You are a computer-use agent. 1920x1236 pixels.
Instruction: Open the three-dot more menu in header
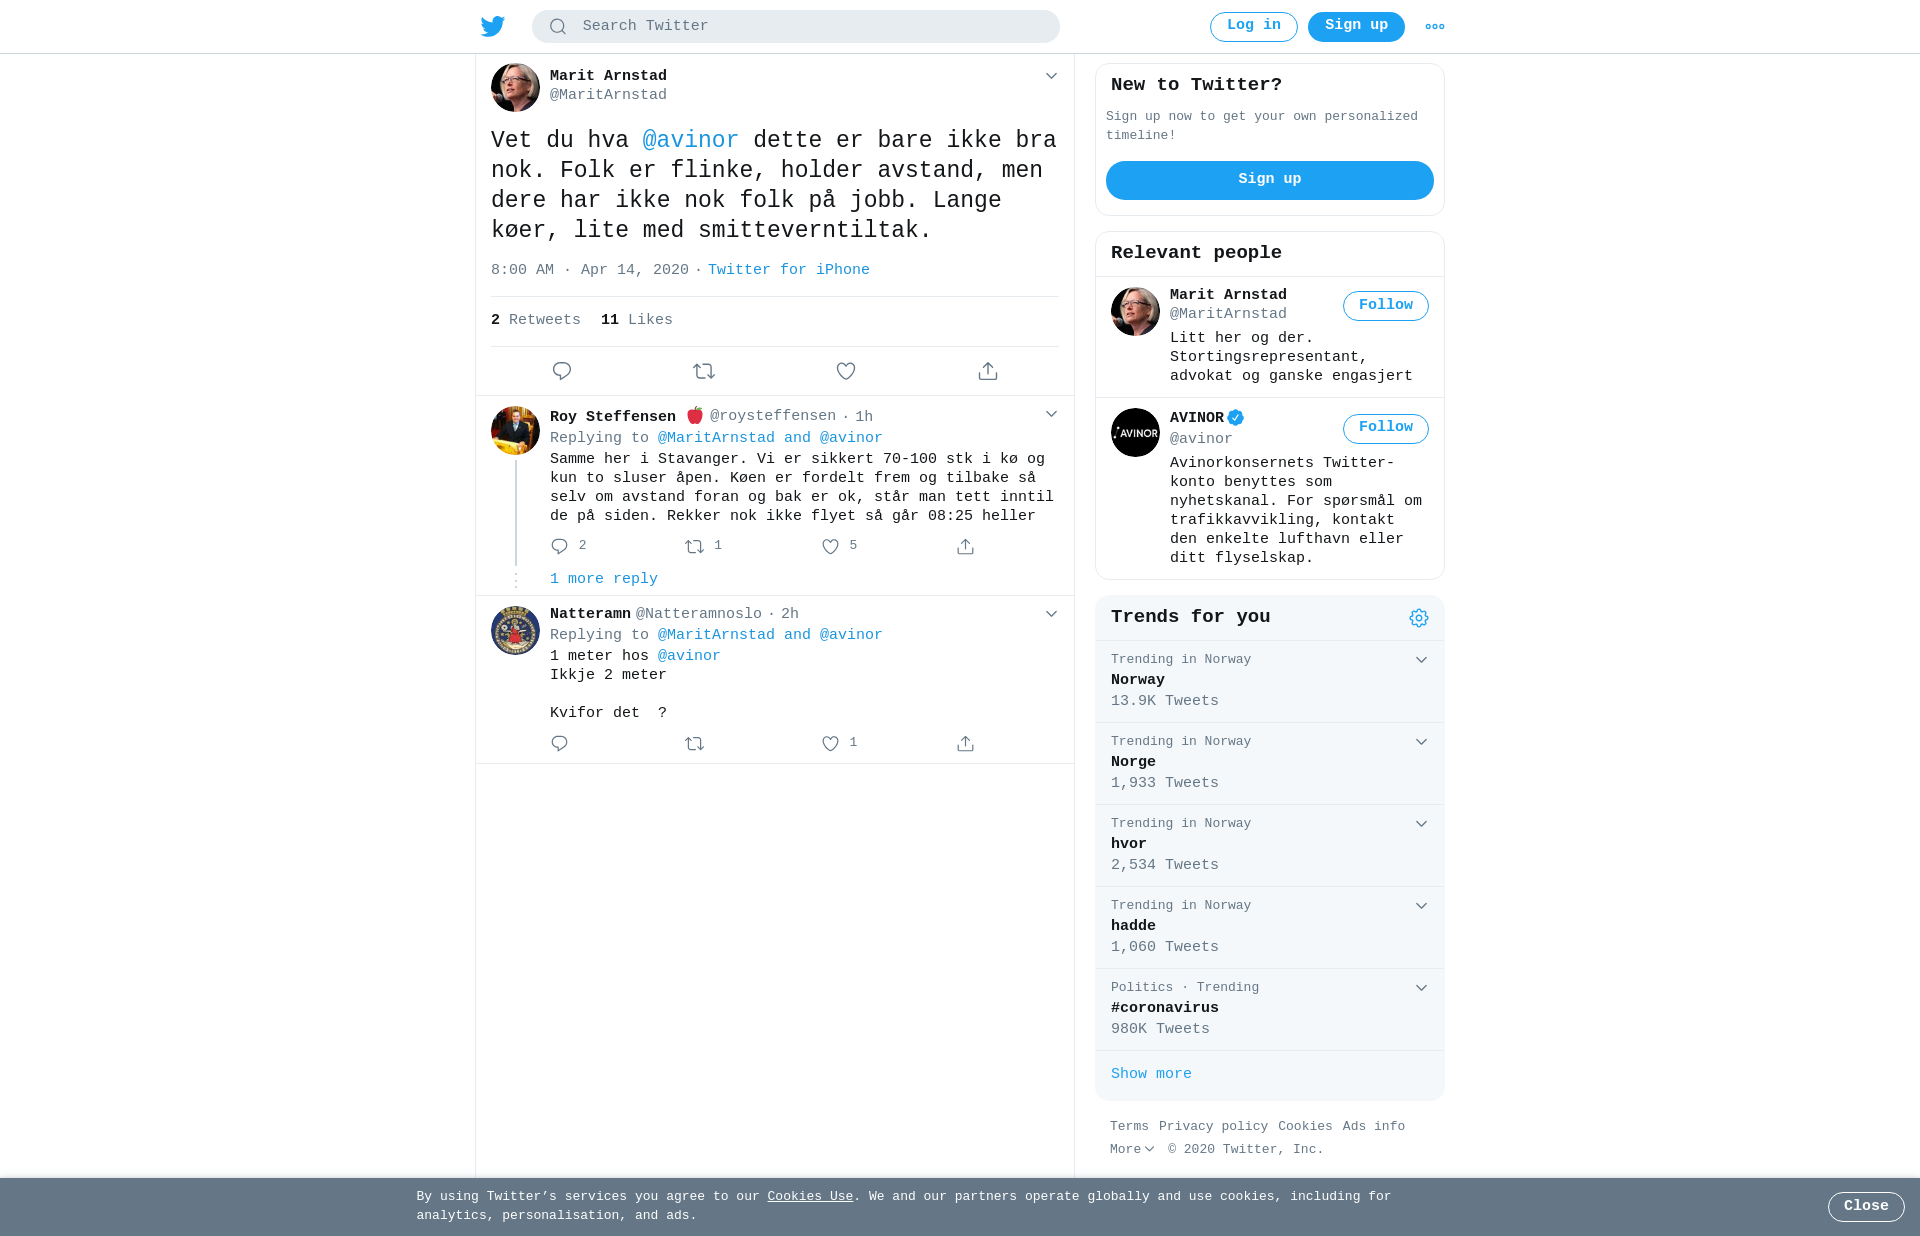tap(1435, 27)
